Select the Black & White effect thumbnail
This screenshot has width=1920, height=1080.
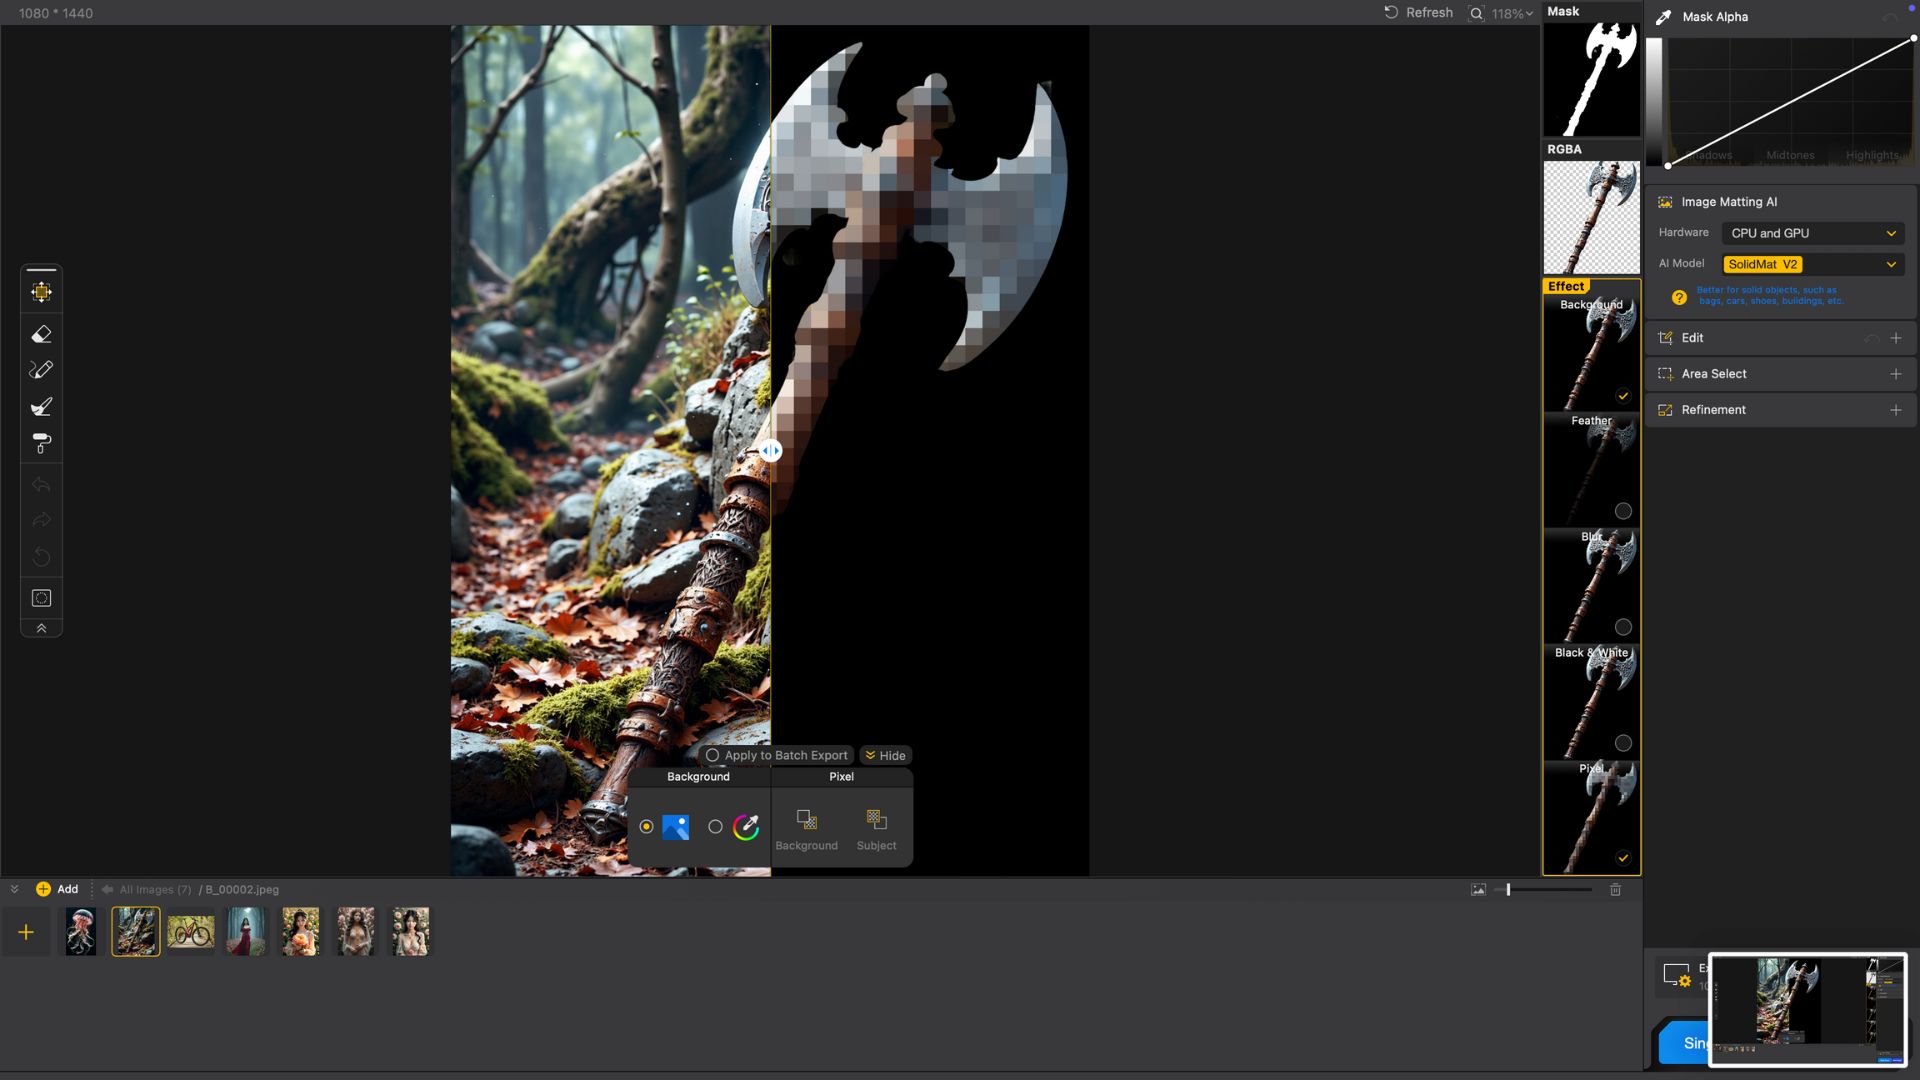(1591, 701)
